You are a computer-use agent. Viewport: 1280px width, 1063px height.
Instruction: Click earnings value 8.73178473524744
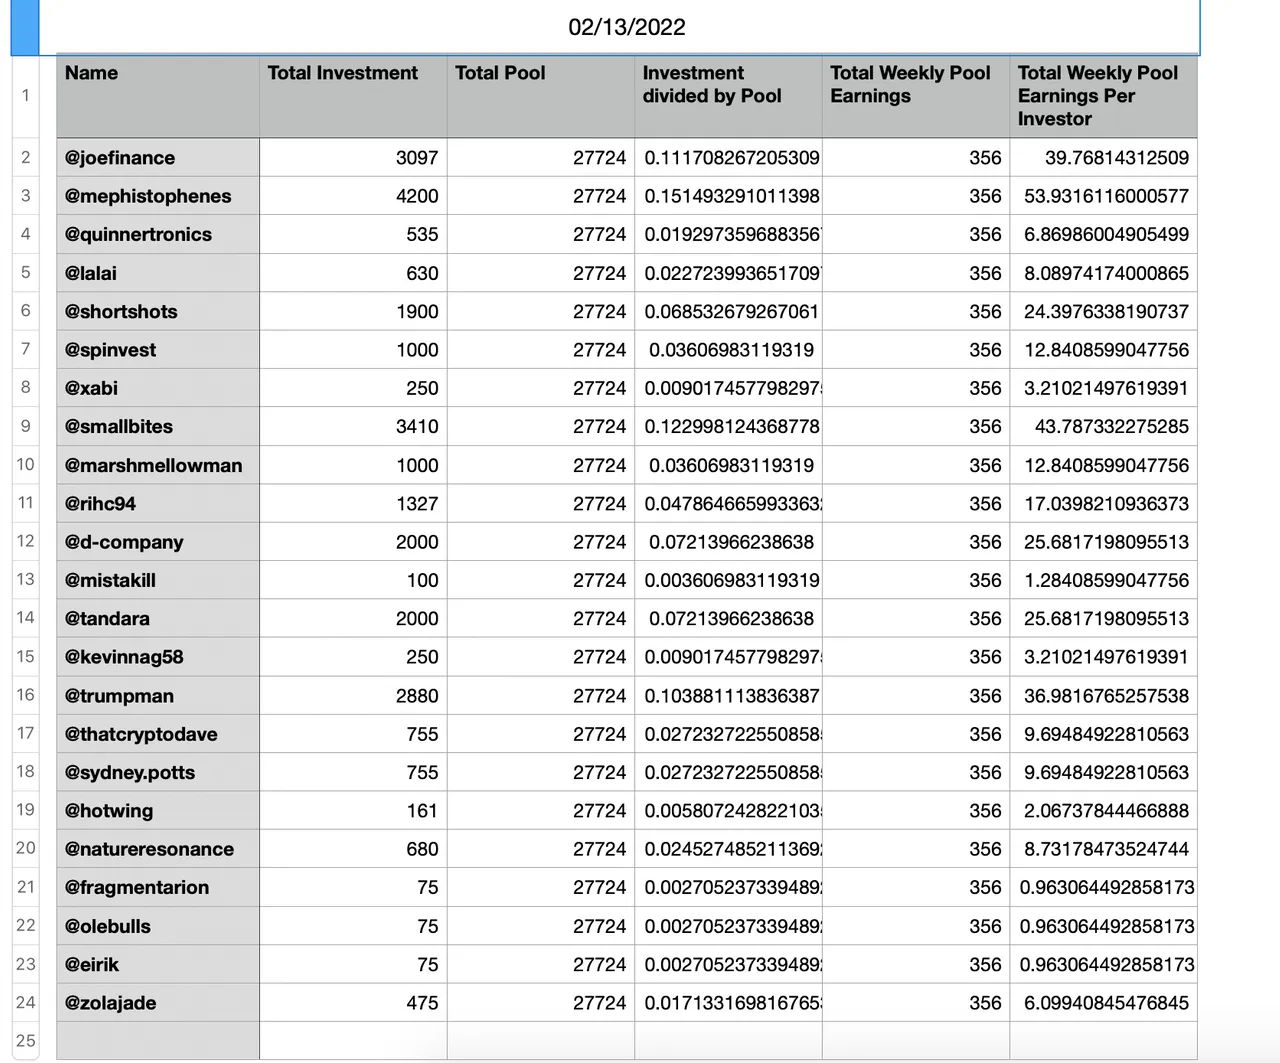coord(1103,849)
